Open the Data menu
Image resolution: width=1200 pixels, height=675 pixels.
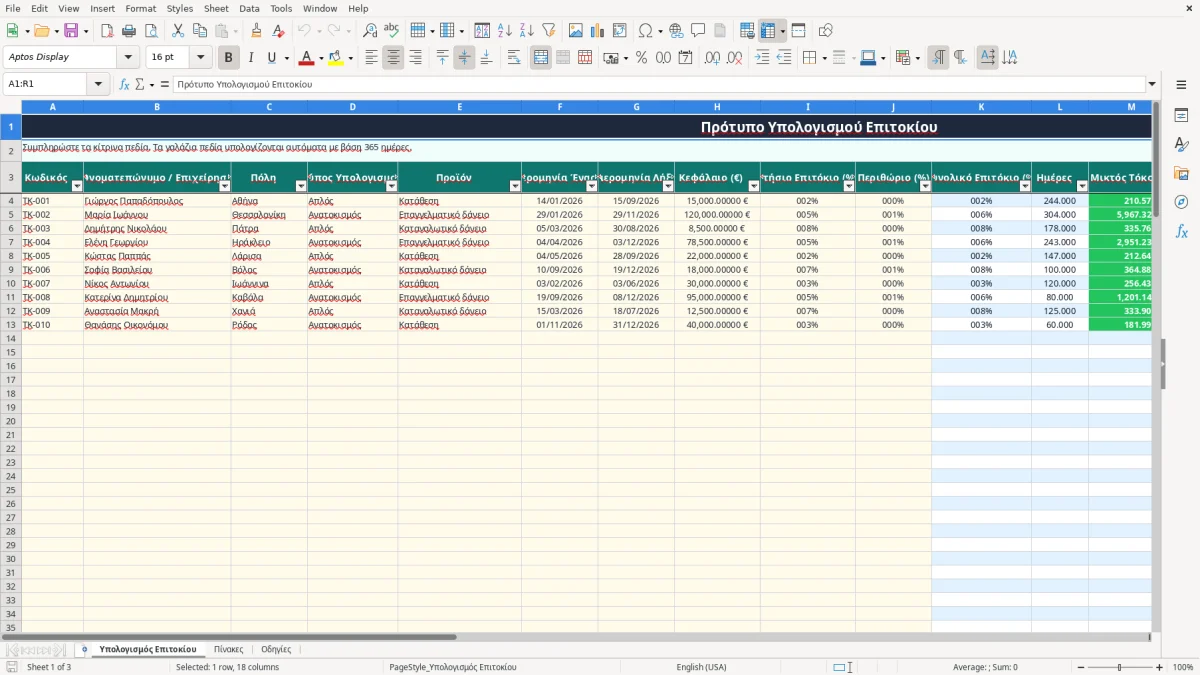(249, 8)
